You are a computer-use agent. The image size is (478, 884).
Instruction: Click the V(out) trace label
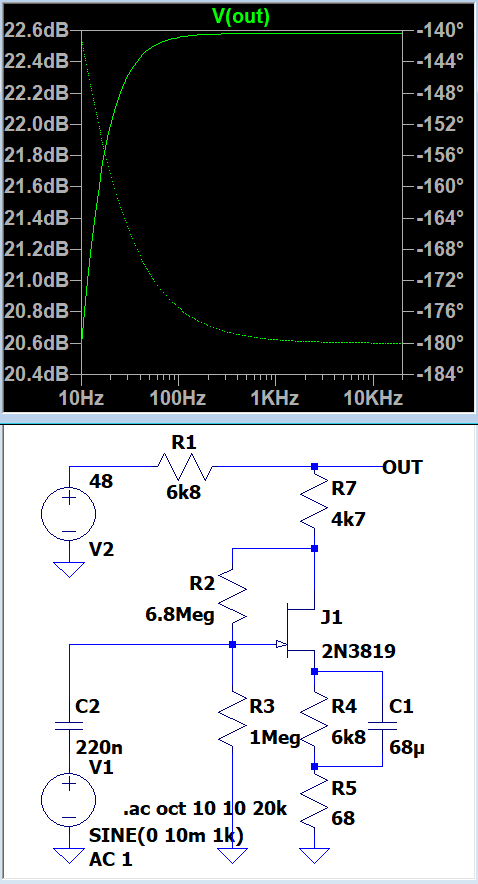point(241,16)
